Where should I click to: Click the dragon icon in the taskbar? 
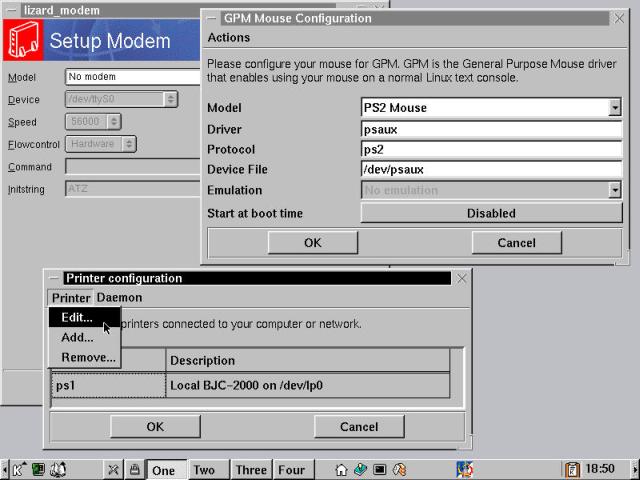(x=464, y=469)
